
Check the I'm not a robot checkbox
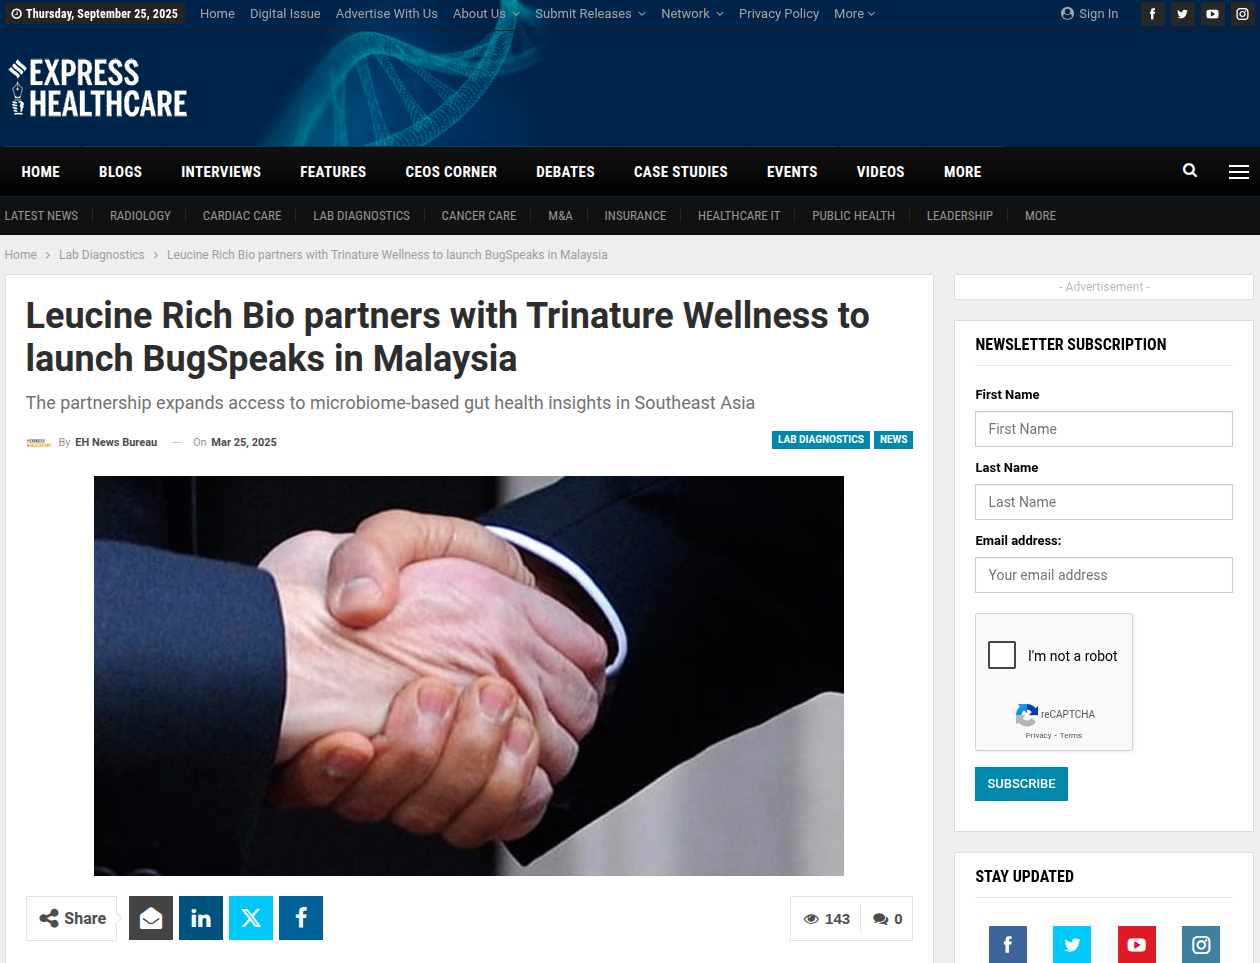click(1002, 655)
